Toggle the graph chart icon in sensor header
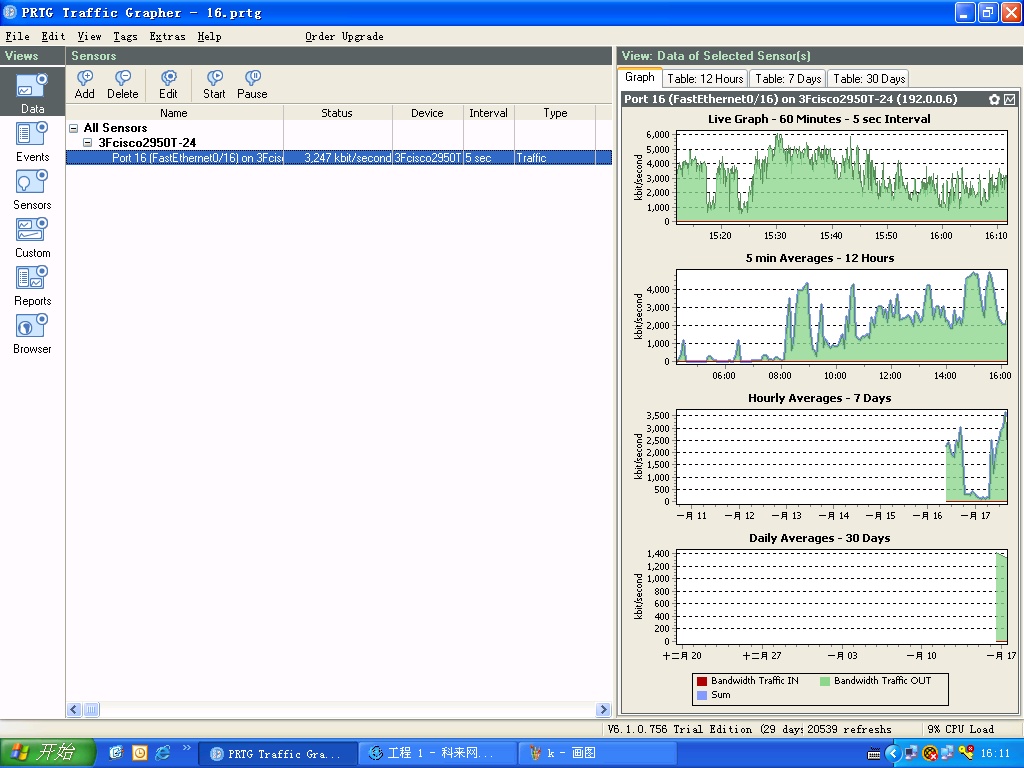This screenshot has height=768, width=1024. pos(1009,99)
